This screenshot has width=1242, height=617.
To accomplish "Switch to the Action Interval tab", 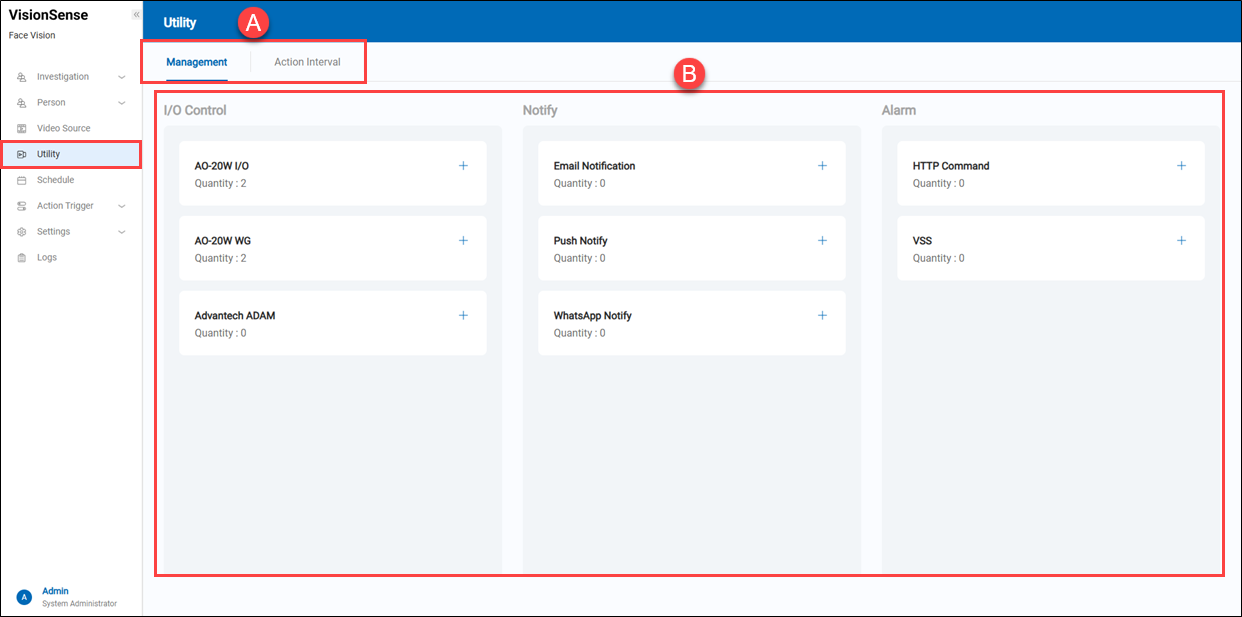I will click(x=307, y=62).
